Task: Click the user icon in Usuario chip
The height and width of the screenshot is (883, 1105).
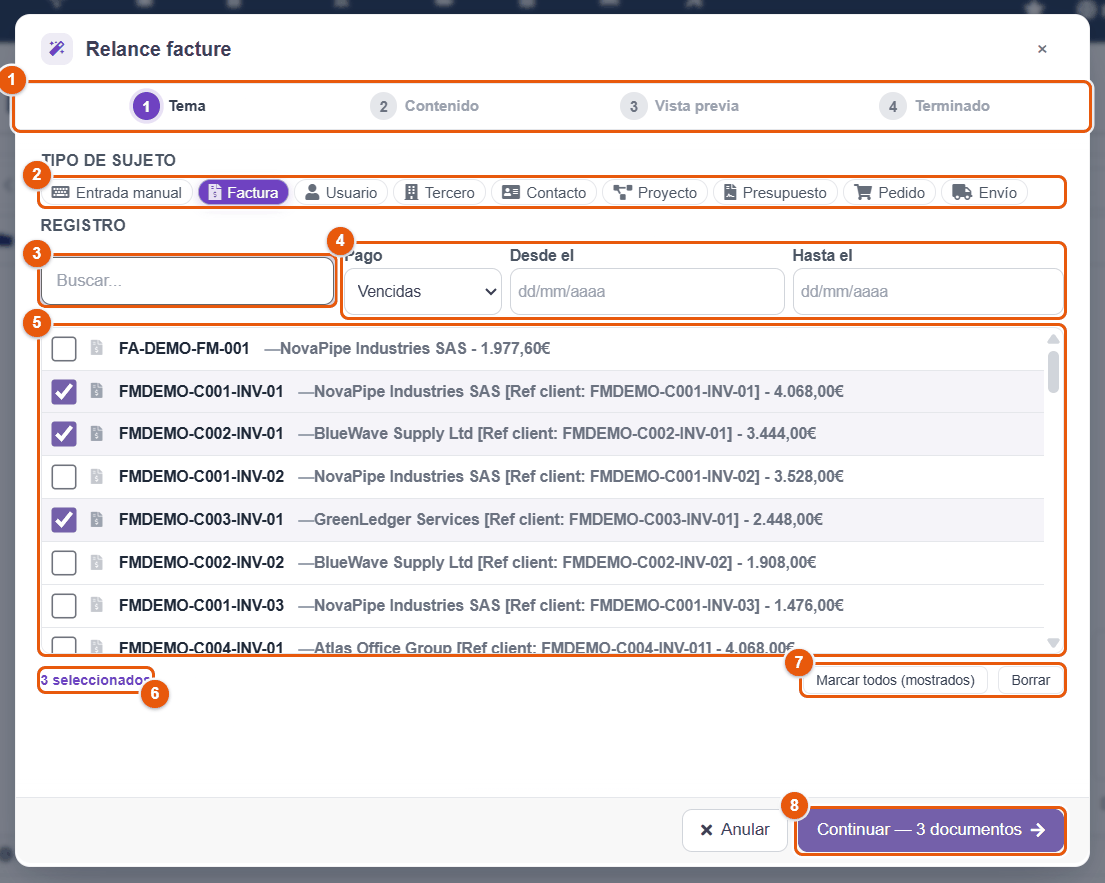Action: pos(312,192)
